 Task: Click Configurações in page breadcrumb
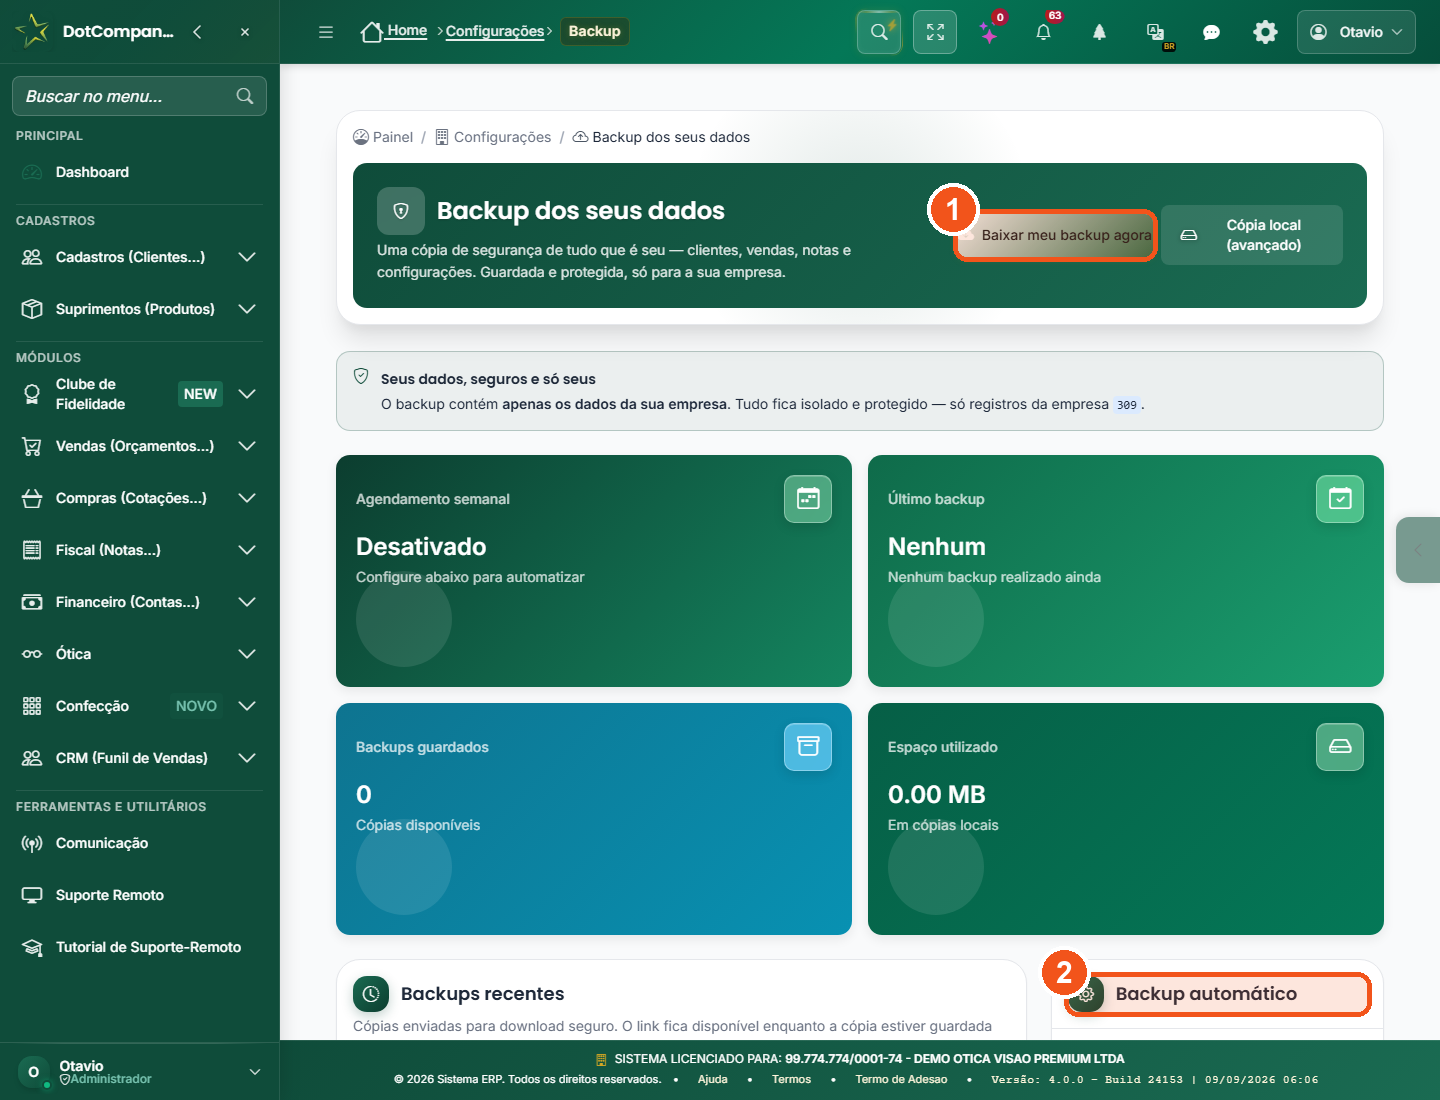(493, 137)
